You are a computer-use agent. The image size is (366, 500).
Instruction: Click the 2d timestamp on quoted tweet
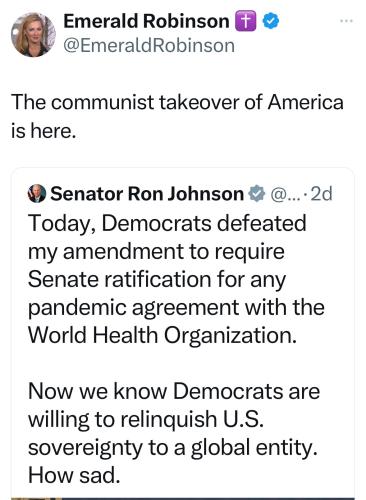tap(321, 194)
